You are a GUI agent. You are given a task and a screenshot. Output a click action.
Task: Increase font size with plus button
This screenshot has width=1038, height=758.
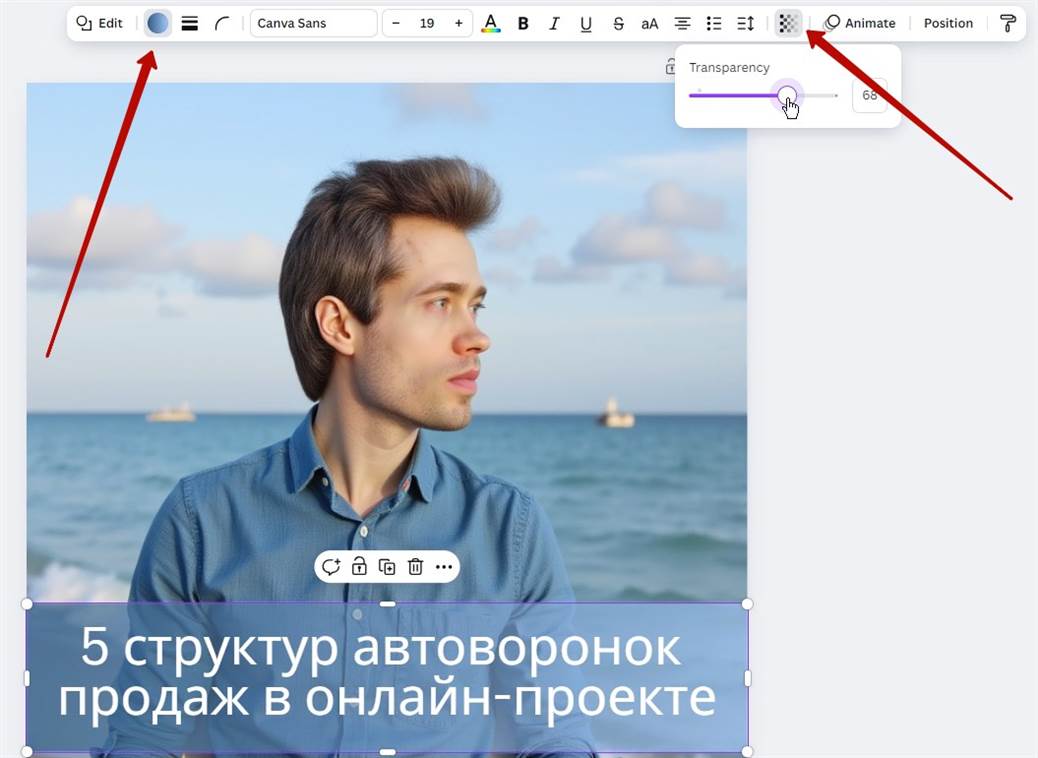(458, 23)
